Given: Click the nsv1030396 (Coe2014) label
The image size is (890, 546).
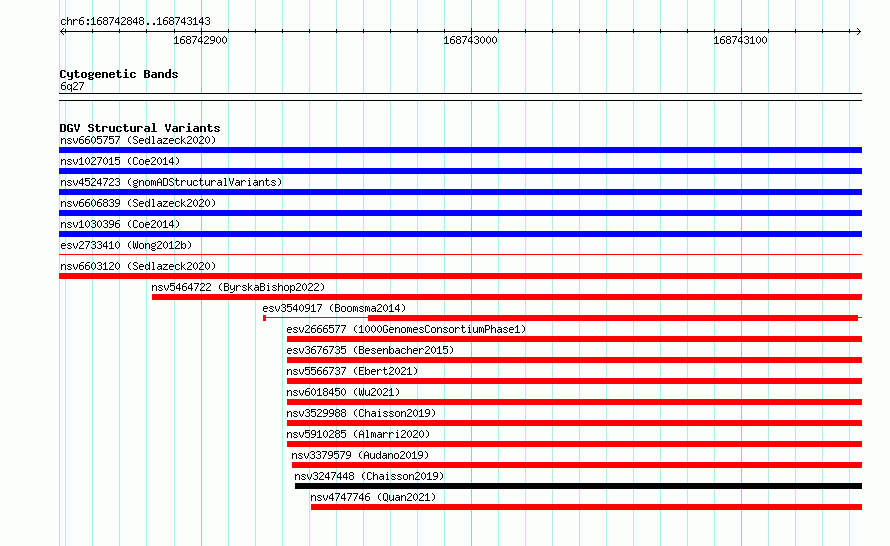Looking at the screenshot, I should (120, 224).
